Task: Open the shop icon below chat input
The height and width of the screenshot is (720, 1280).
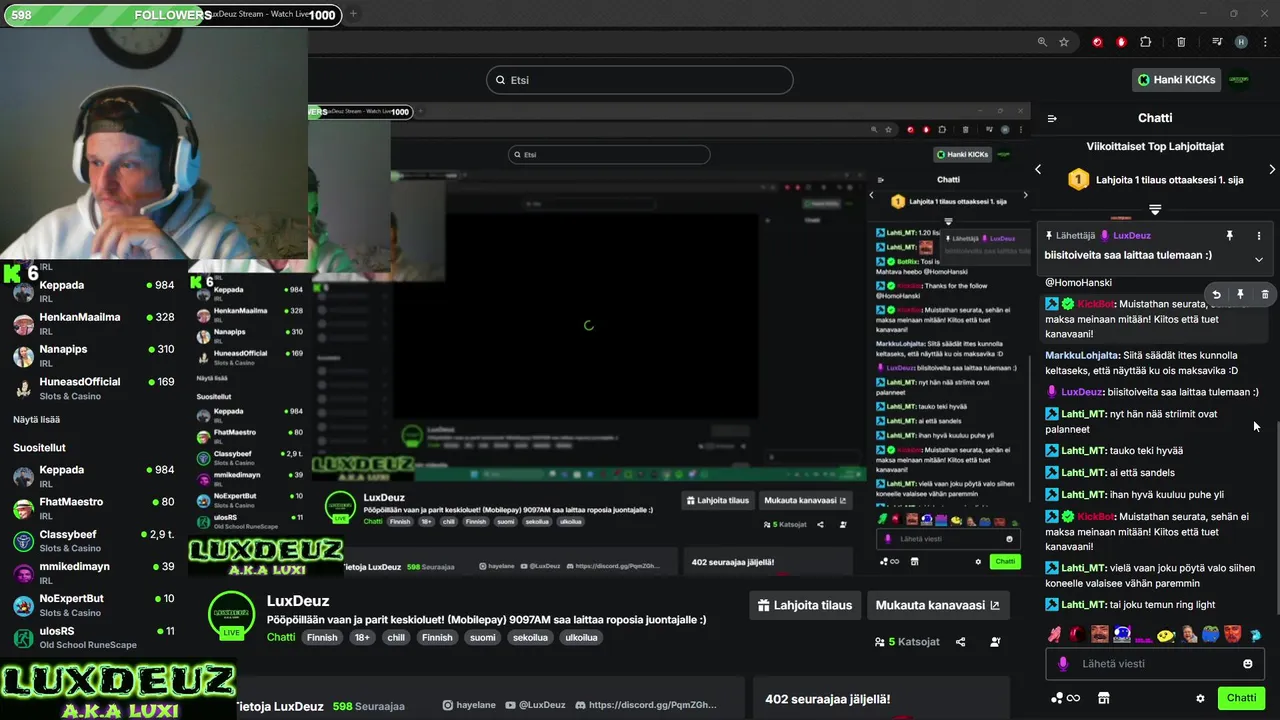Action: (x=1104, y=698)
